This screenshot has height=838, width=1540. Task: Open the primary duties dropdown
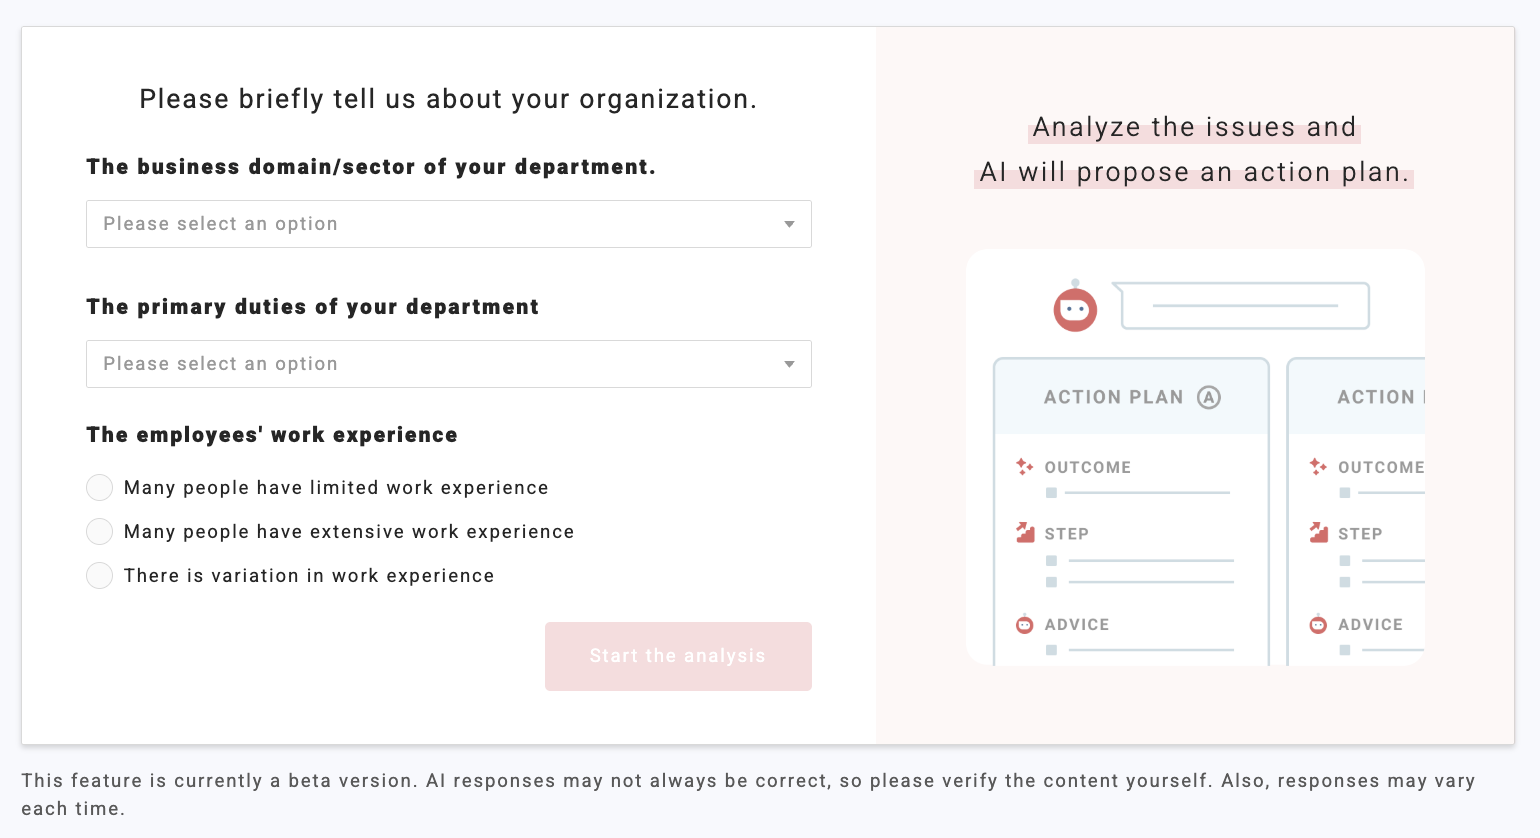pyautogui.click(x=448, y=364)
